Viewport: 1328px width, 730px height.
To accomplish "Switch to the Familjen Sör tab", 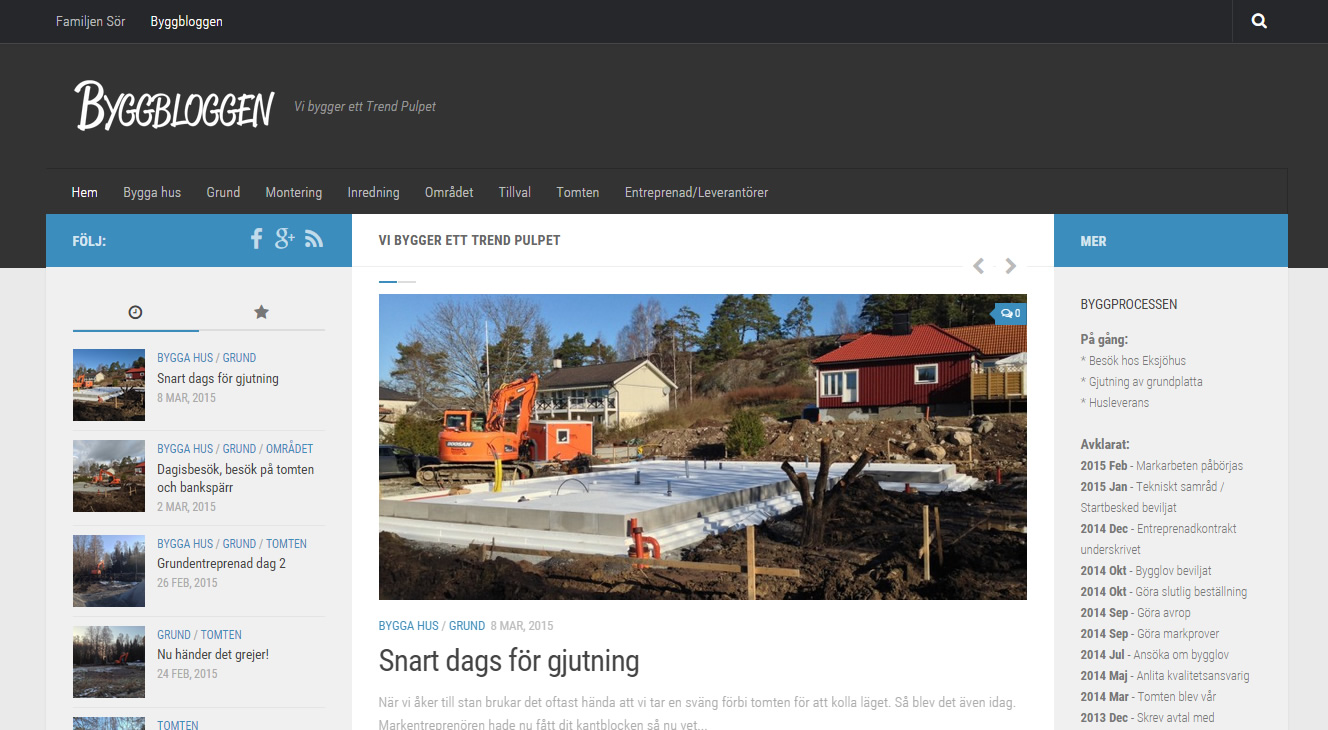I will point(91,20).
